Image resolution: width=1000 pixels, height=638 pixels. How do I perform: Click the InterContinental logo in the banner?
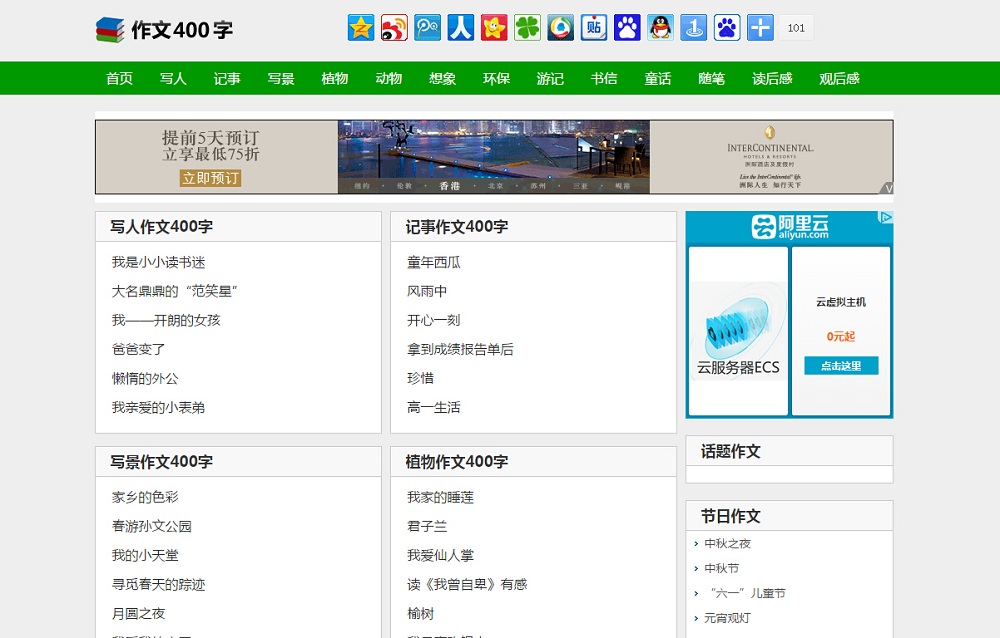click(x=770, y=144)
